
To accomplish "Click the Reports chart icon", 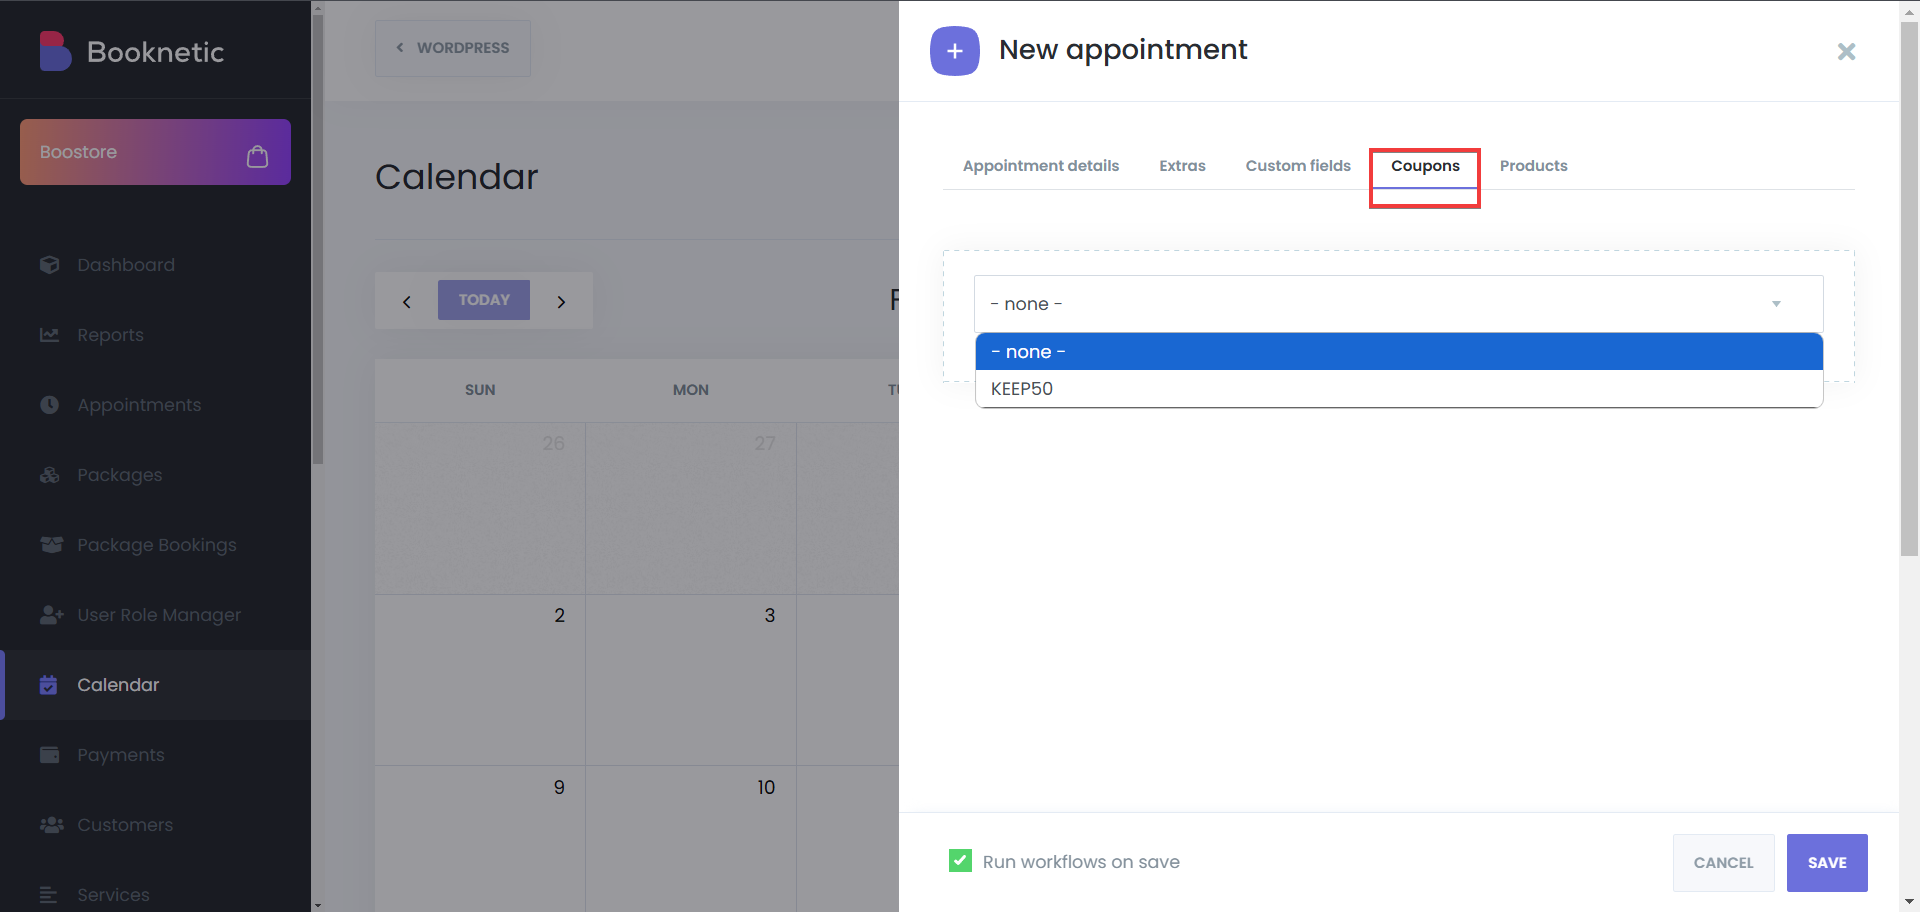I will [49, 335].
